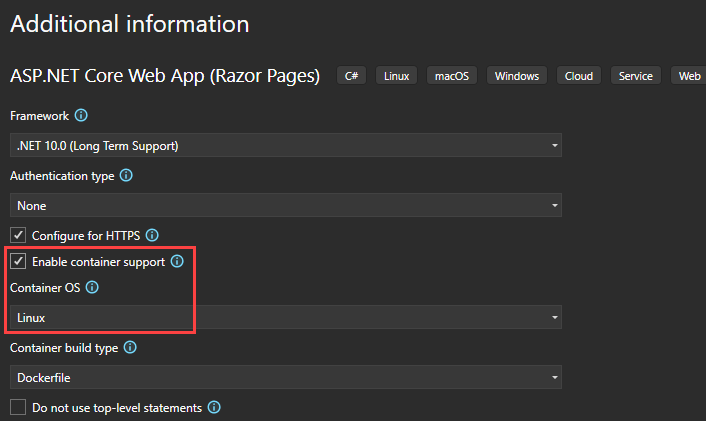Viewport: 706px width, 421px height.
Task: Click the Configure for HTTPS label text
Action: (x=86, y=236)
